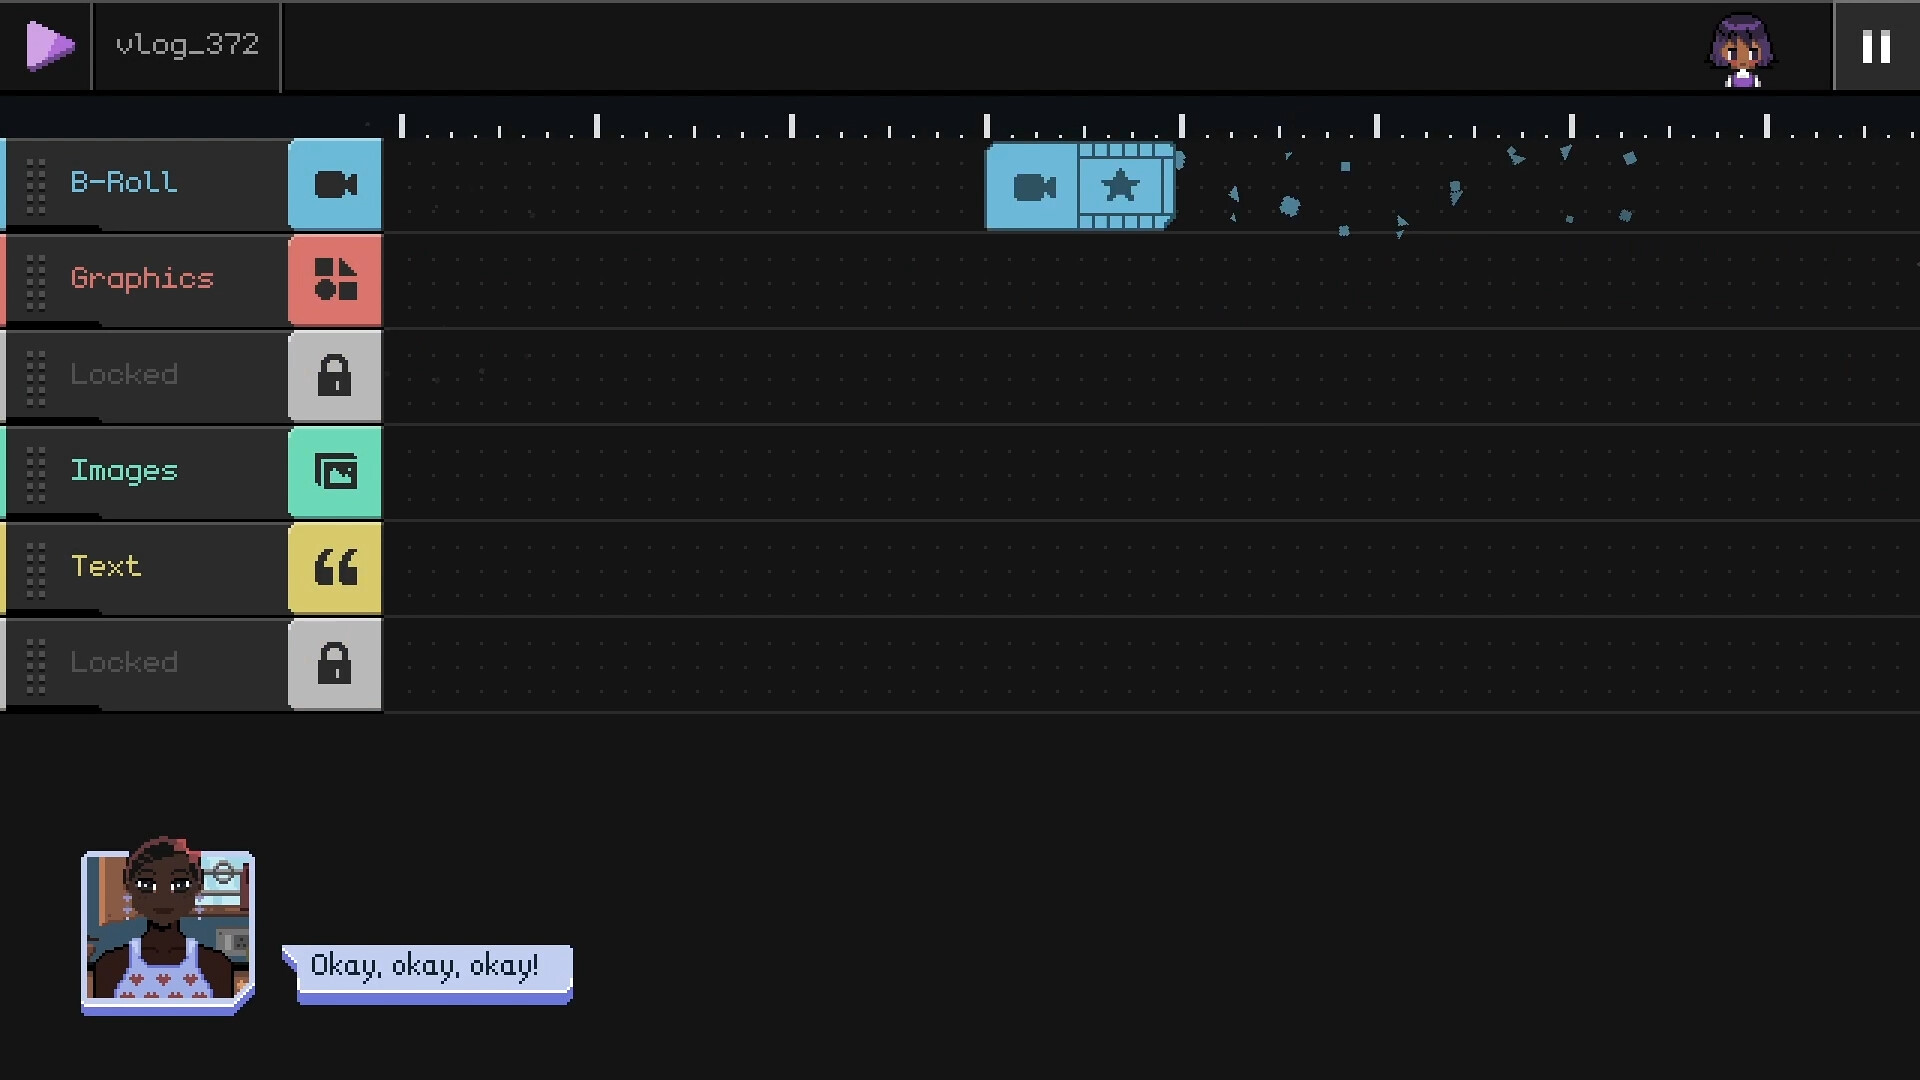Click the camera clip on timeline
Image resolution: width=1920 pixels, height=1080 pixels.
point(1033,187)
